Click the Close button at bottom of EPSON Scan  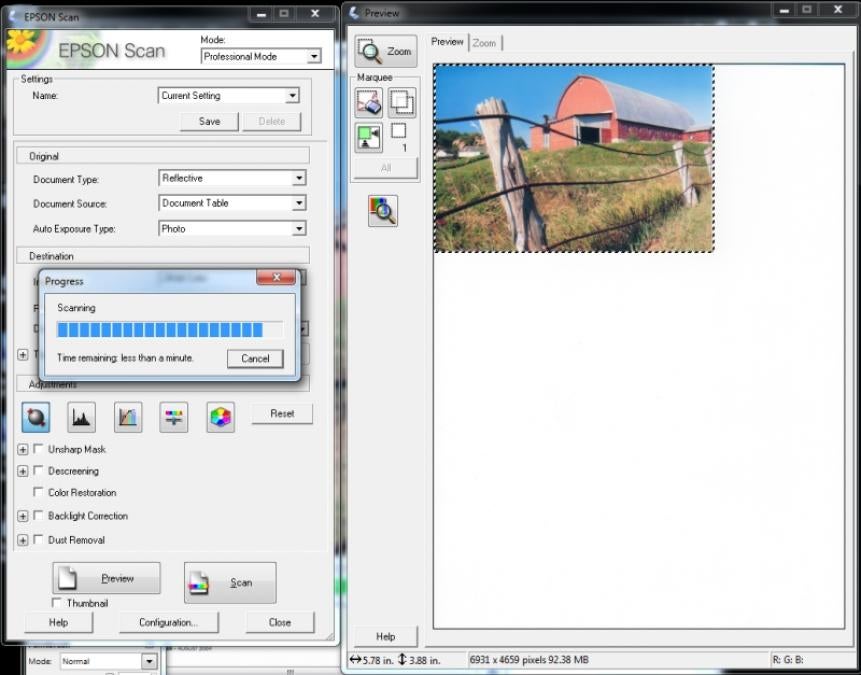280,622
